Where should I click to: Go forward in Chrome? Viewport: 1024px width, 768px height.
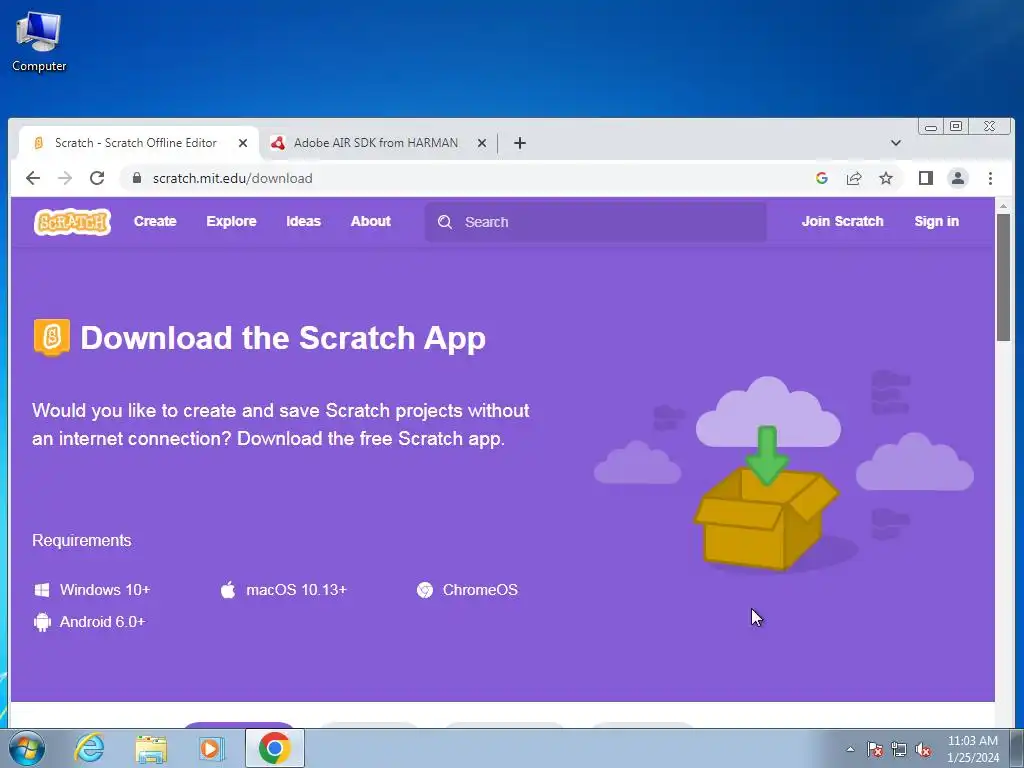[65, 178]
